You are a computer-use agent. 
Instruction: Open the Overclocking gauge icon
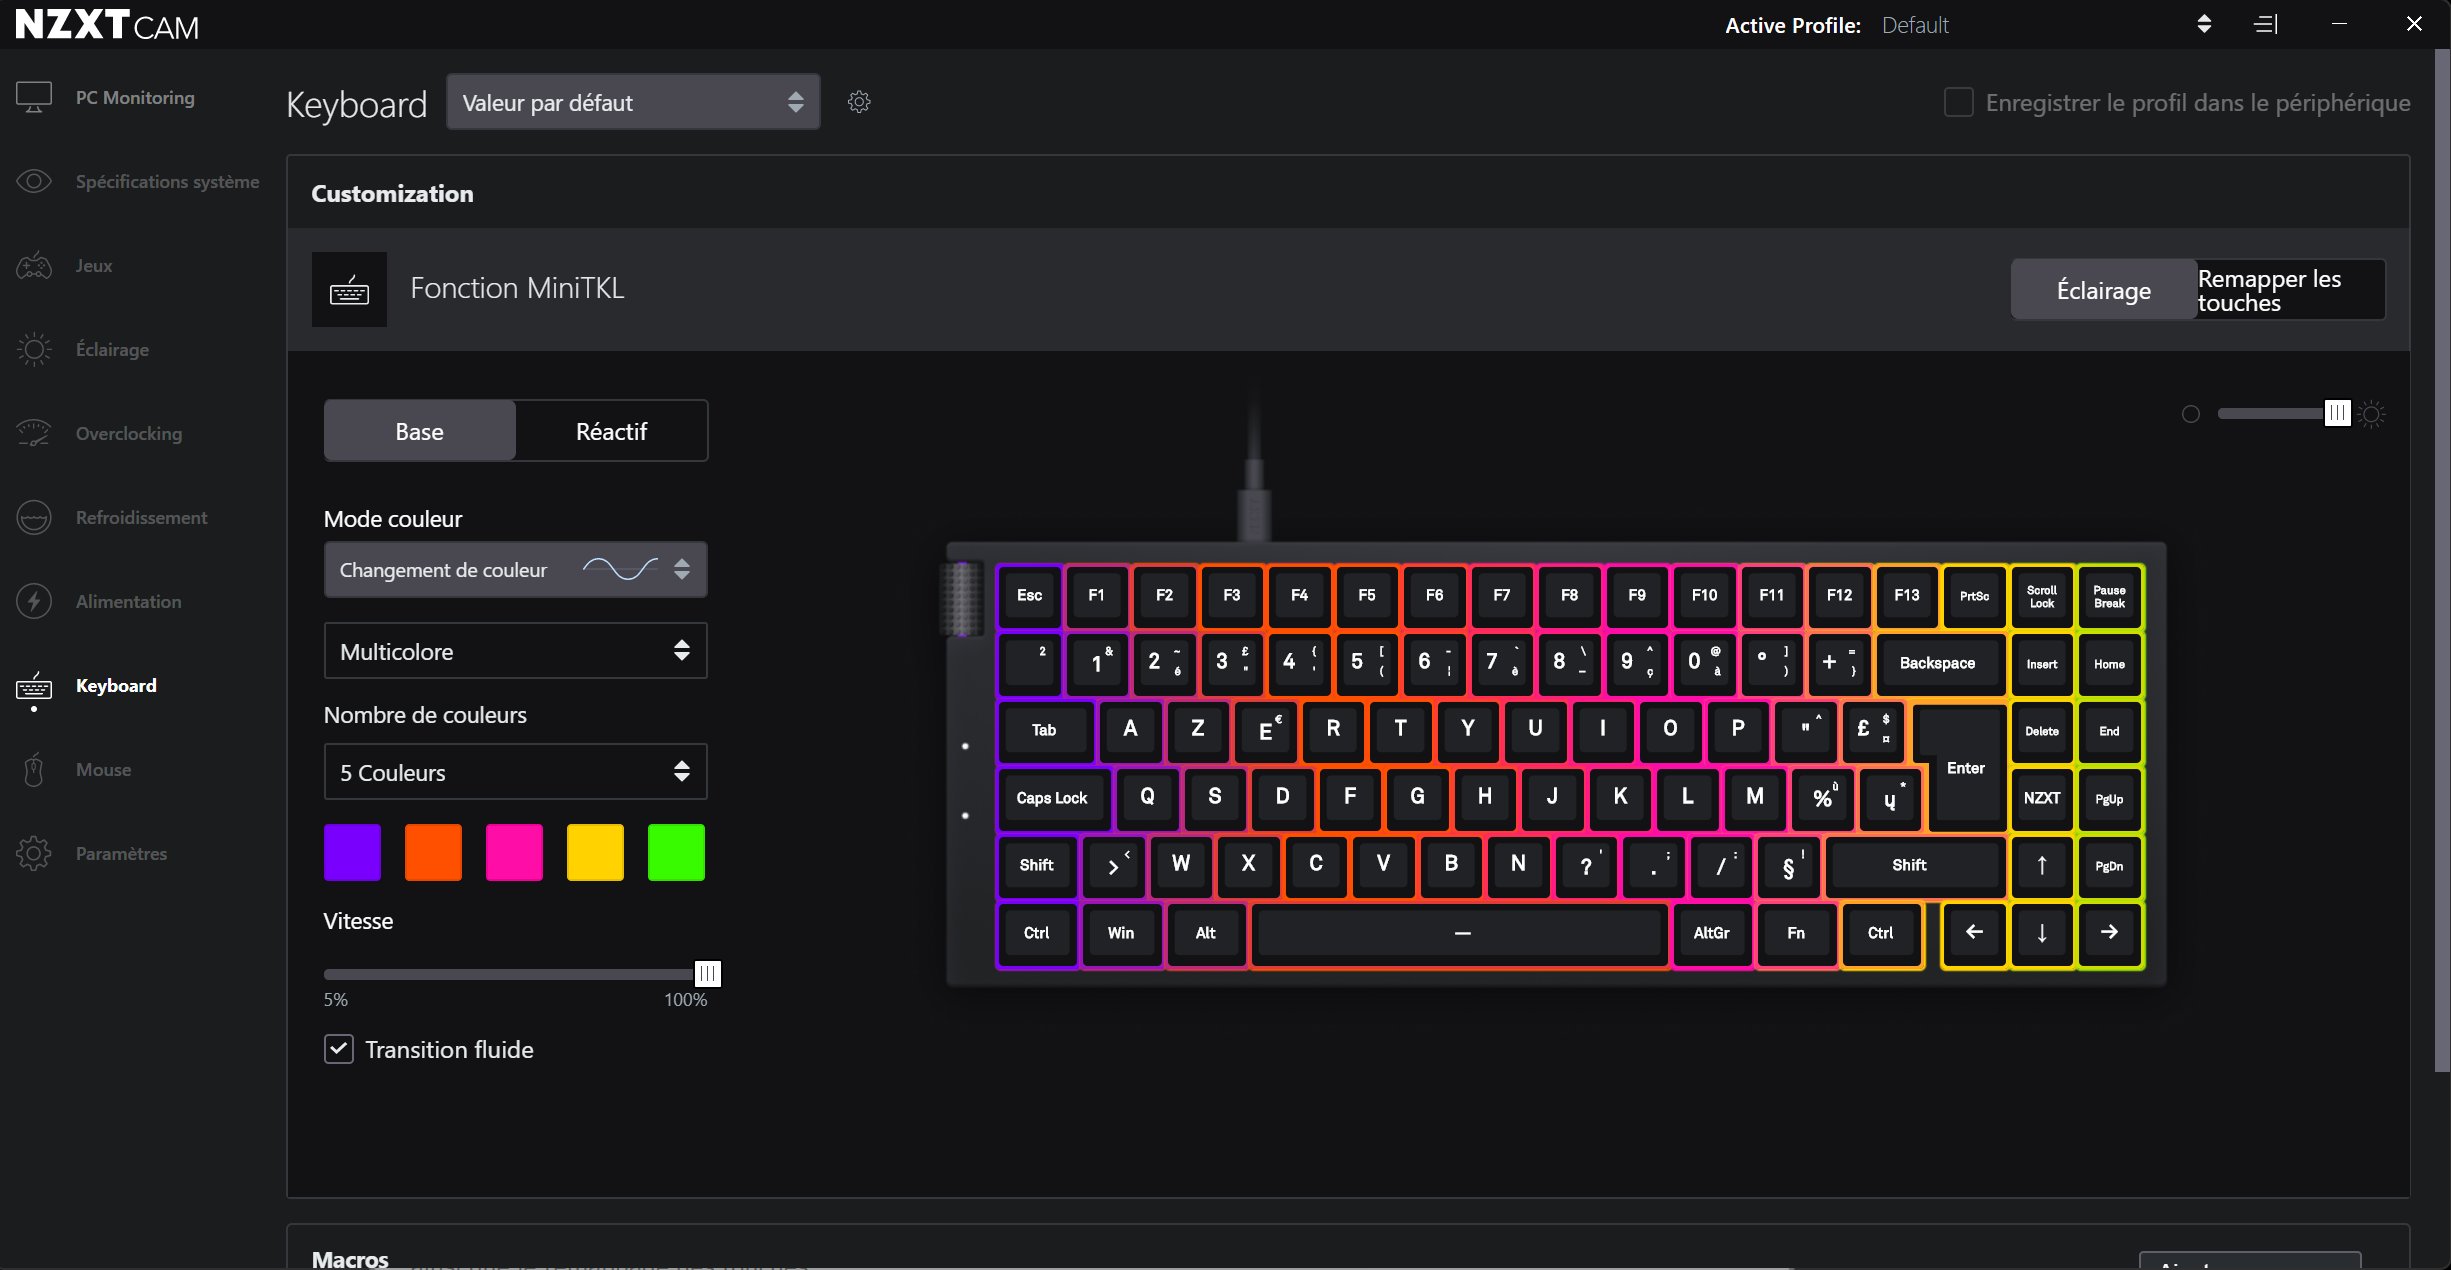tap(34, 433)
